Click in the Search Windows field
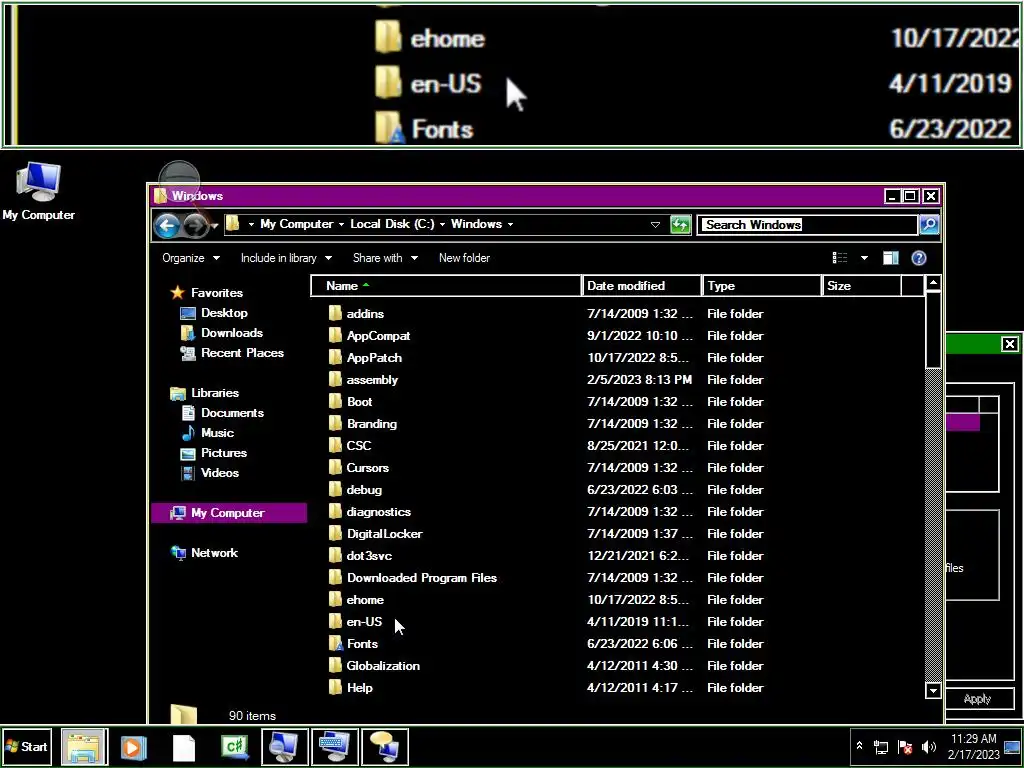The image size is (1024, 768). pyautogui.click(x=808, y=225)
